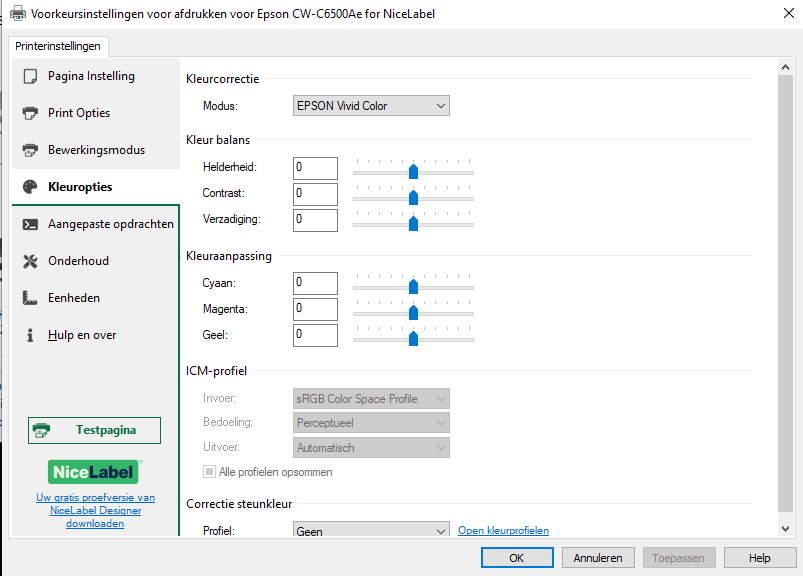803x576 pixels.
Task: Go to the Bewerkingsmodus section
Action: coord(96,150)
